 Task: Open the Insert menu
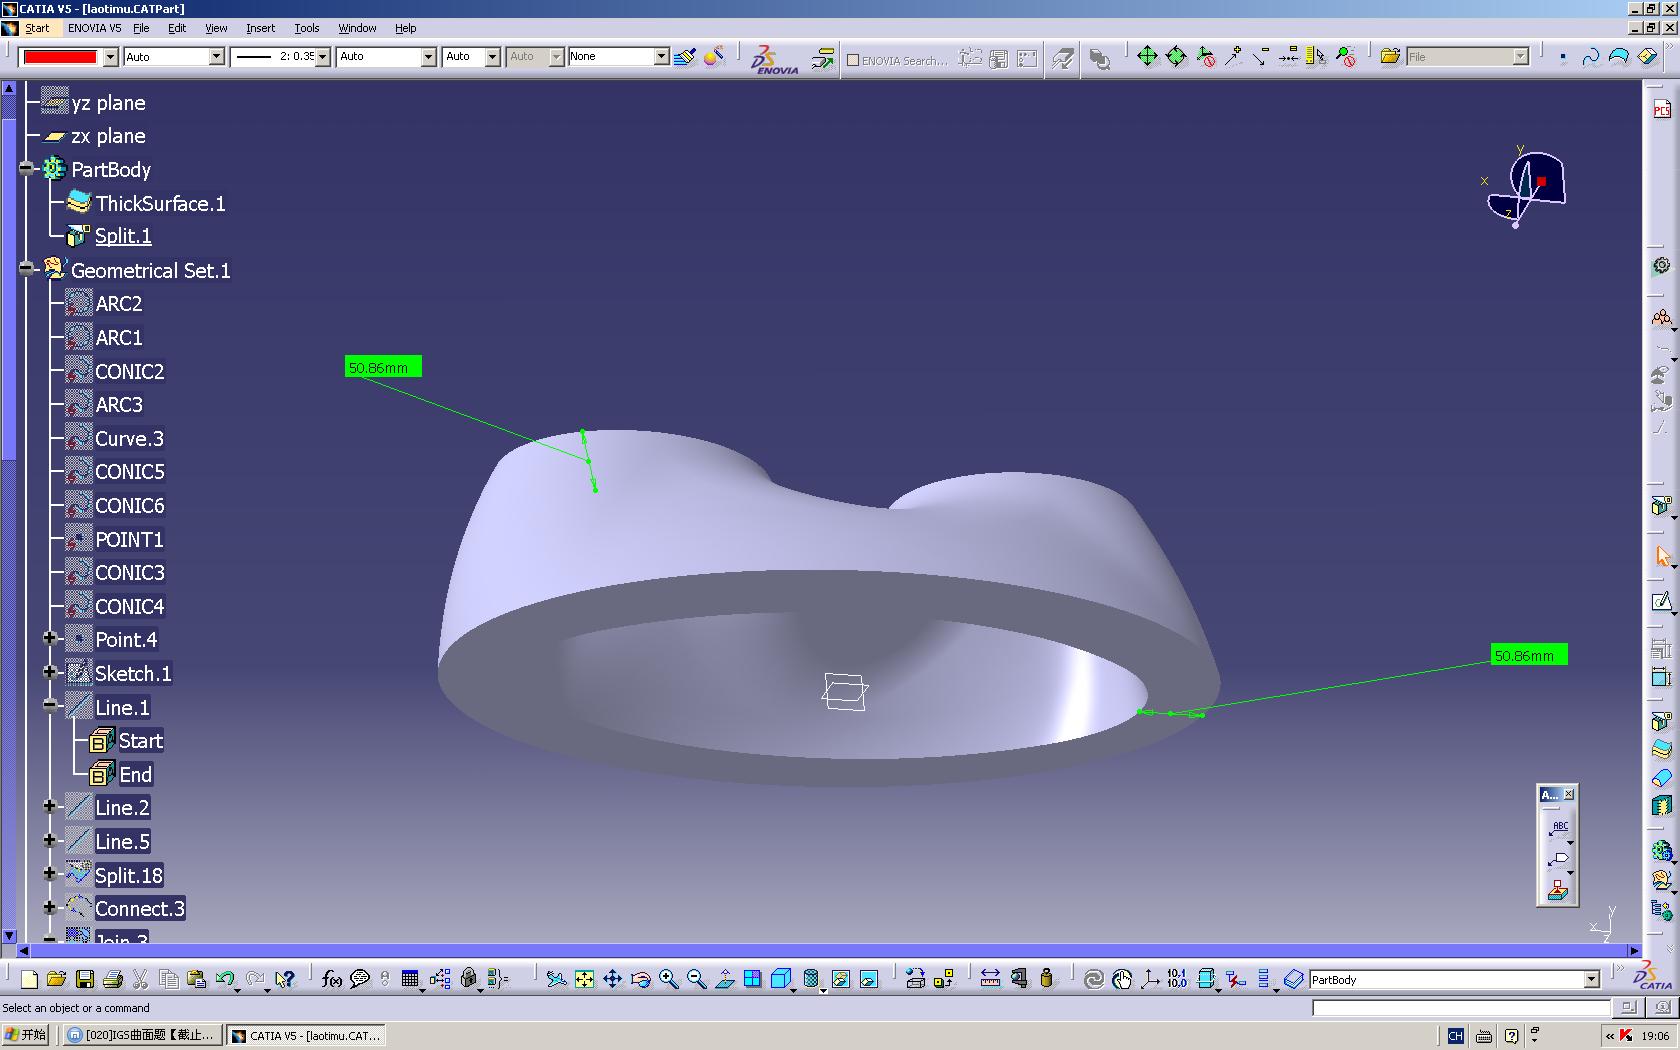261,28
